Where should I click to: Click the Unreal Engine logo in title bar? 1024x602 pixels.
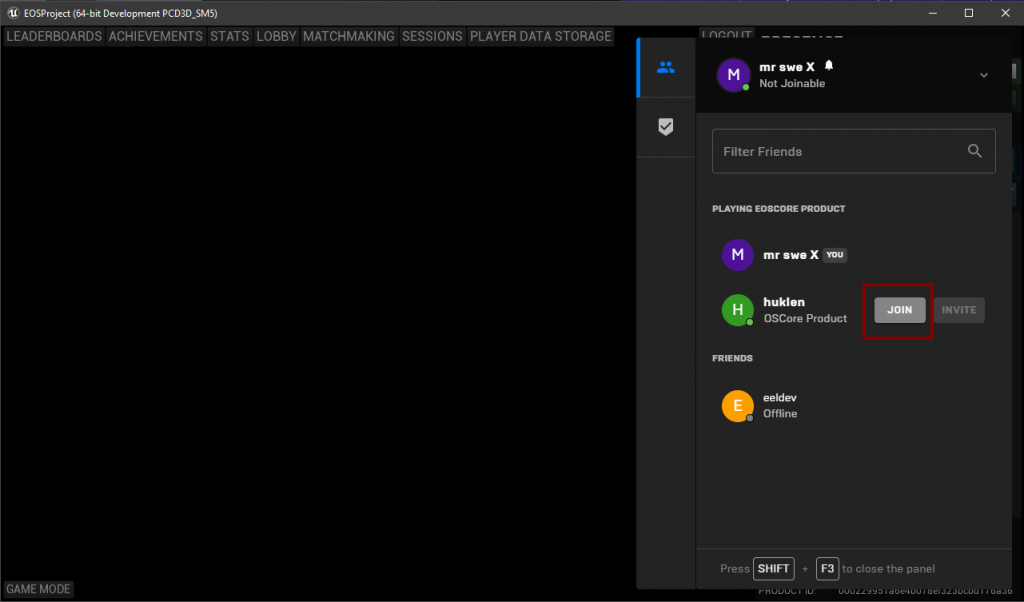pos(10,13)
